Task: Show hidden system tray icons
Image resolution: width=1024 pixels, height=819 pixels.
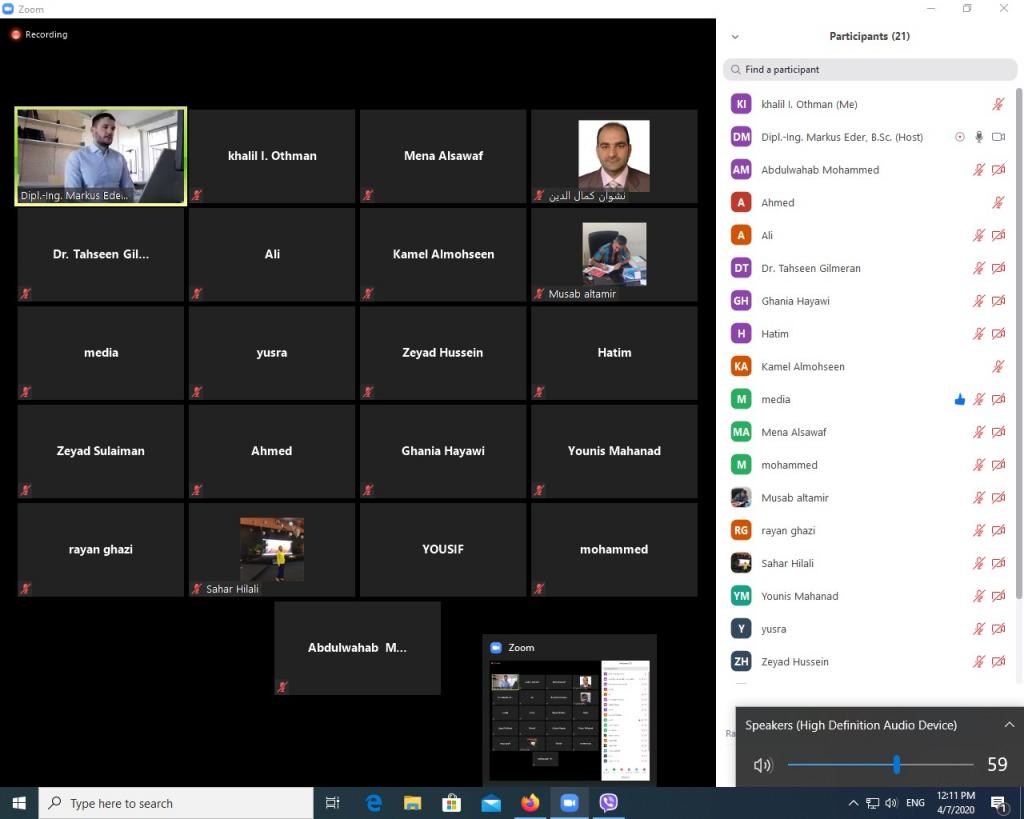Action: 853,803
